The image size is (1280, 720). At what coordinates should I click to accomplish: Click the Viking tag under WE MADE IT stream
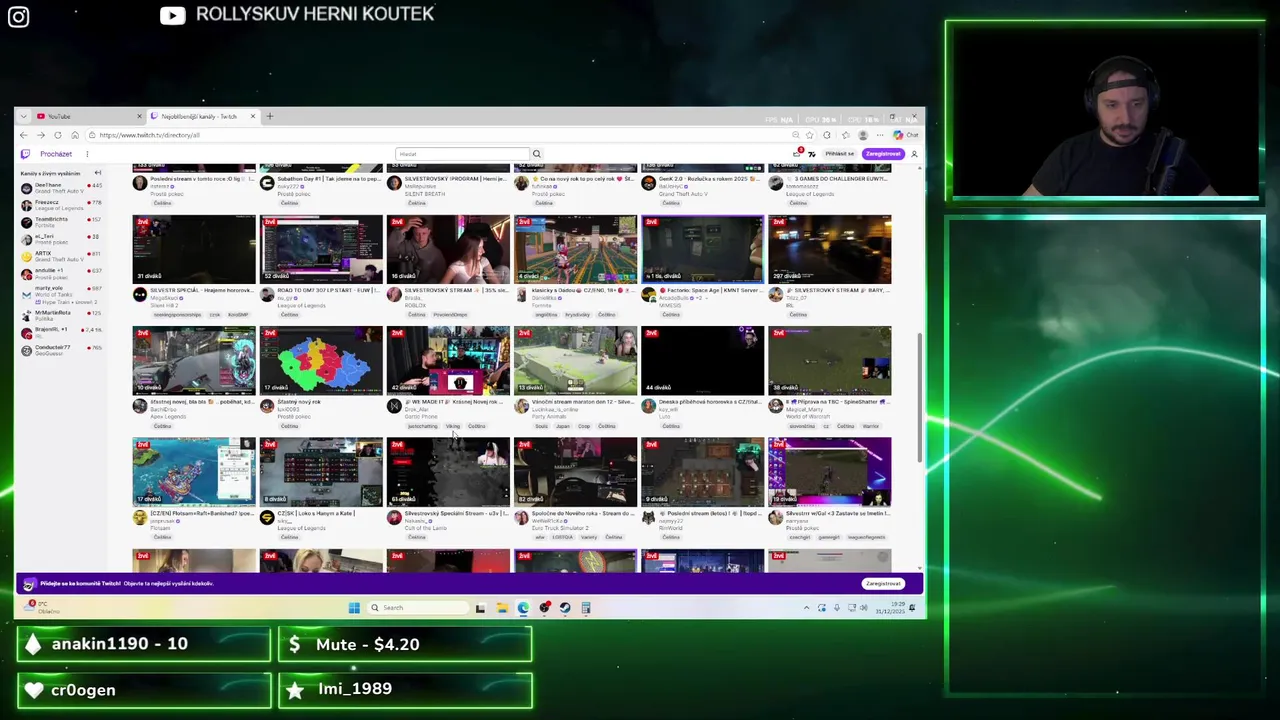pos(453,426)
